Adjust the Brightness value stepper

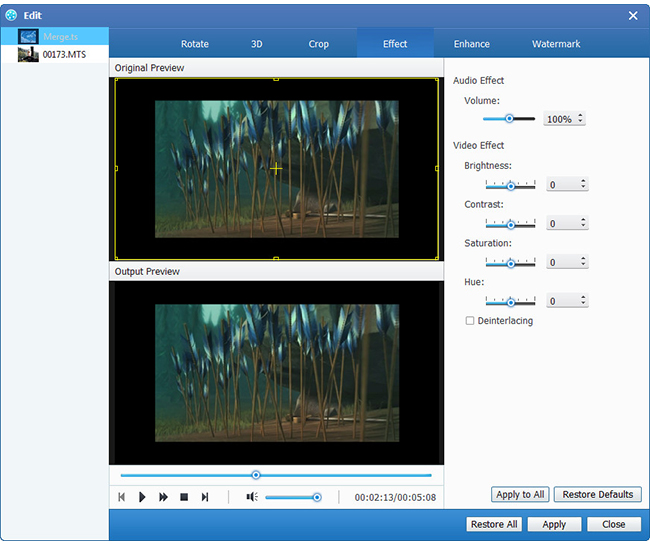(x=583, y=185)
